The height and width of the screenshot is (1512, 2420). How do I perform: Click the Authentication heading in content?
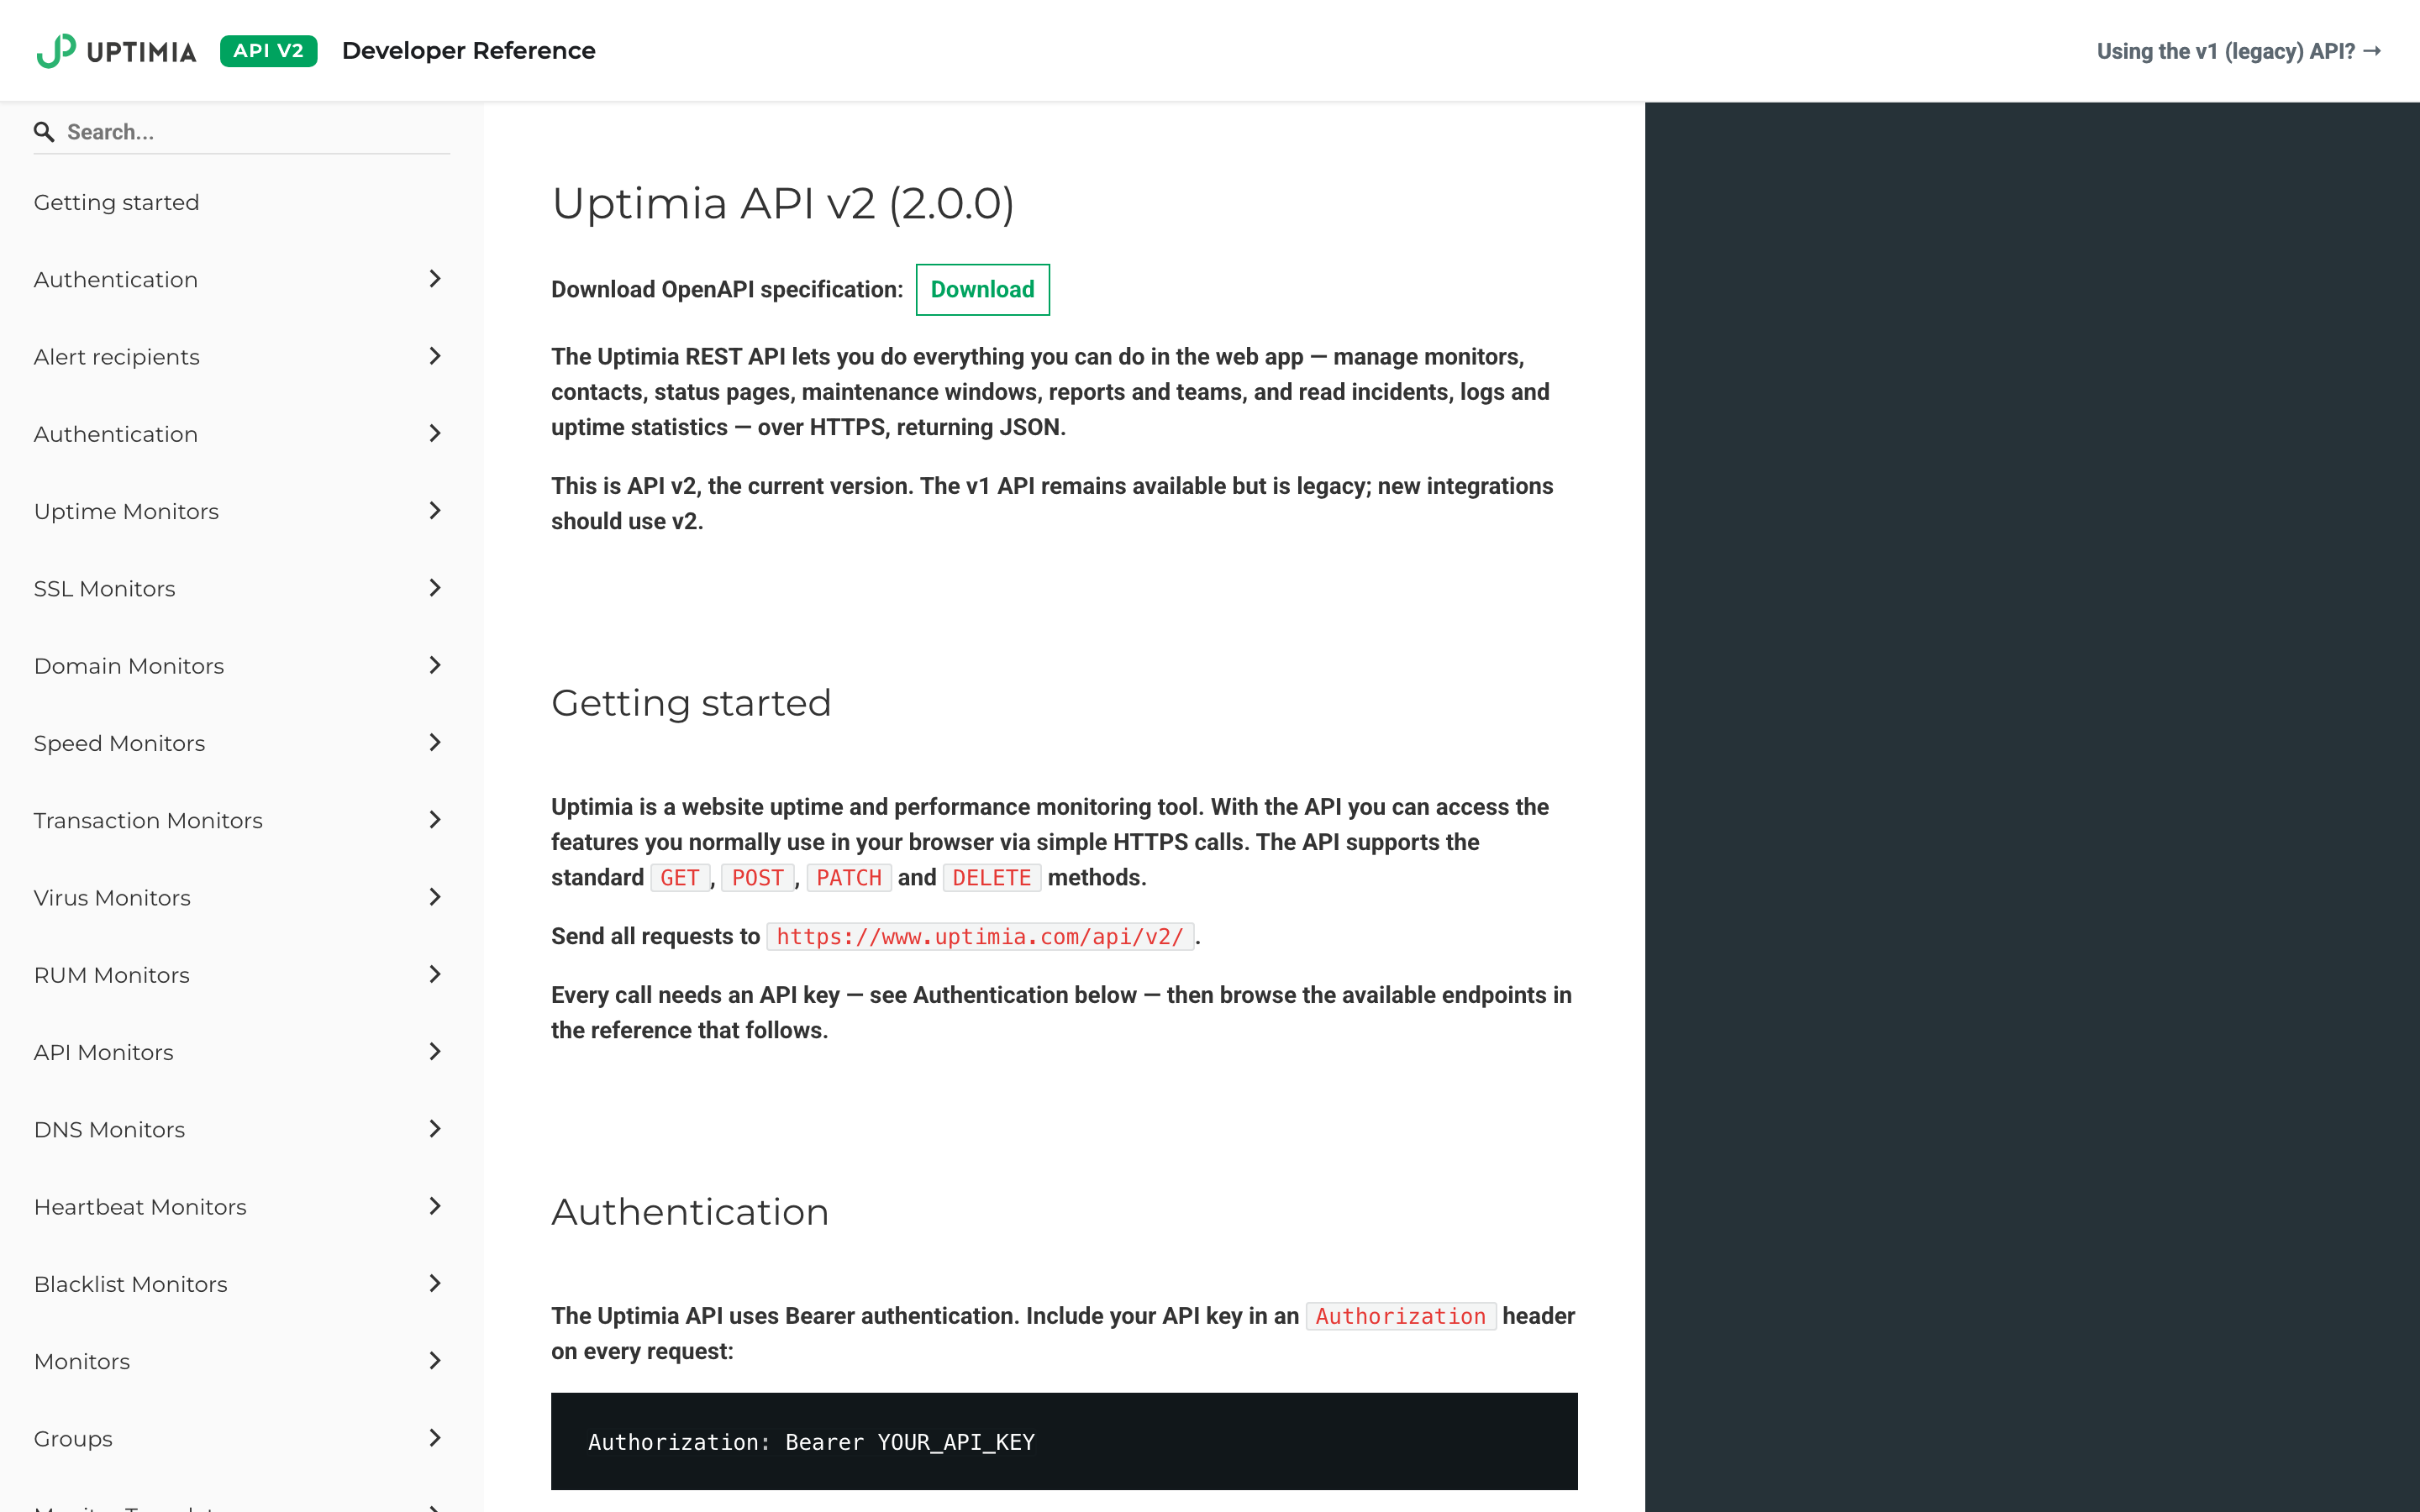690,1212
